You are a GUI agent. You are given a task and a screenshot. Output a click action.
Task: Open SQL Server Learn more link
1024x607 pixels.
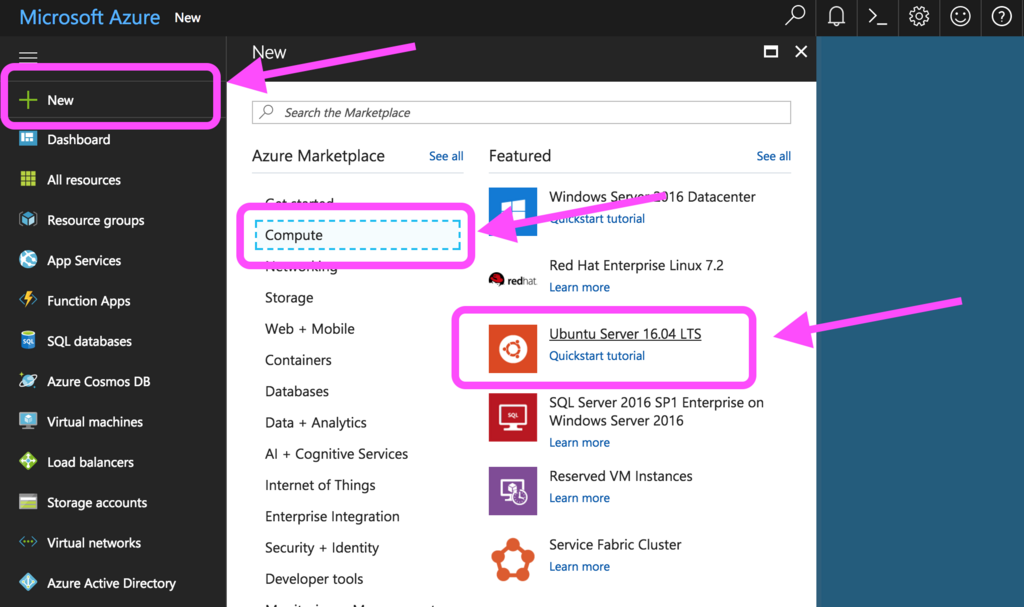579,442
